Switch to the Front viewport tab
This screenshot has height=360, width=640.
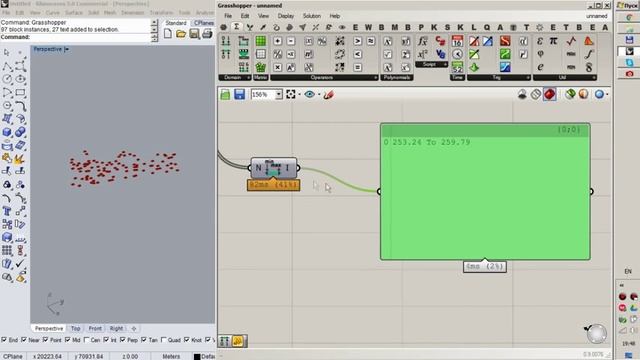click(x=95, y=328)
